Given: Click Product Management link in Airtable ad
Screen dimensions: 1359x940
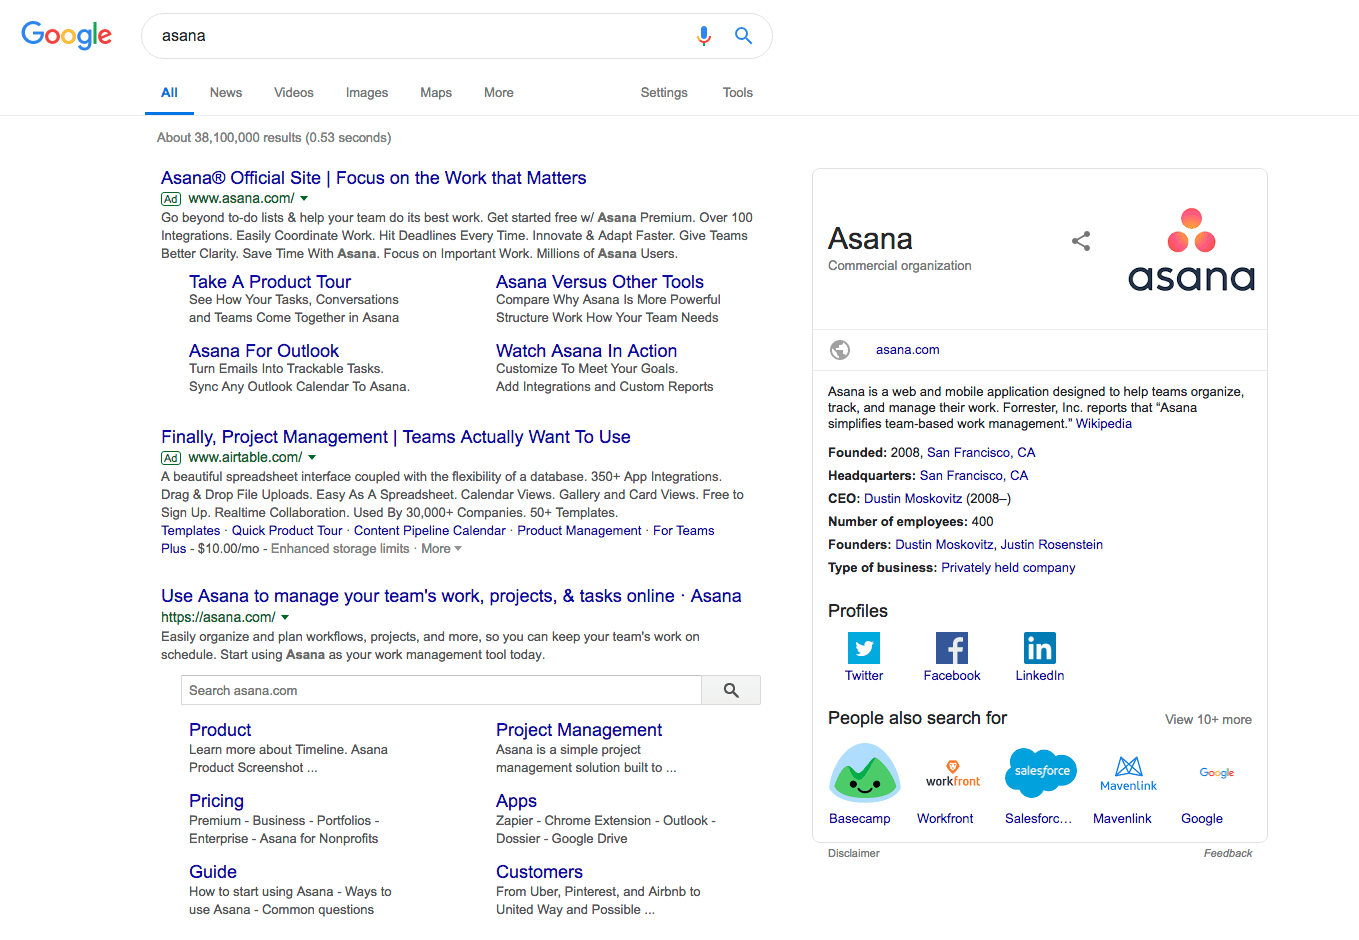Looking at the screenshot, I should tap(579, 531).
